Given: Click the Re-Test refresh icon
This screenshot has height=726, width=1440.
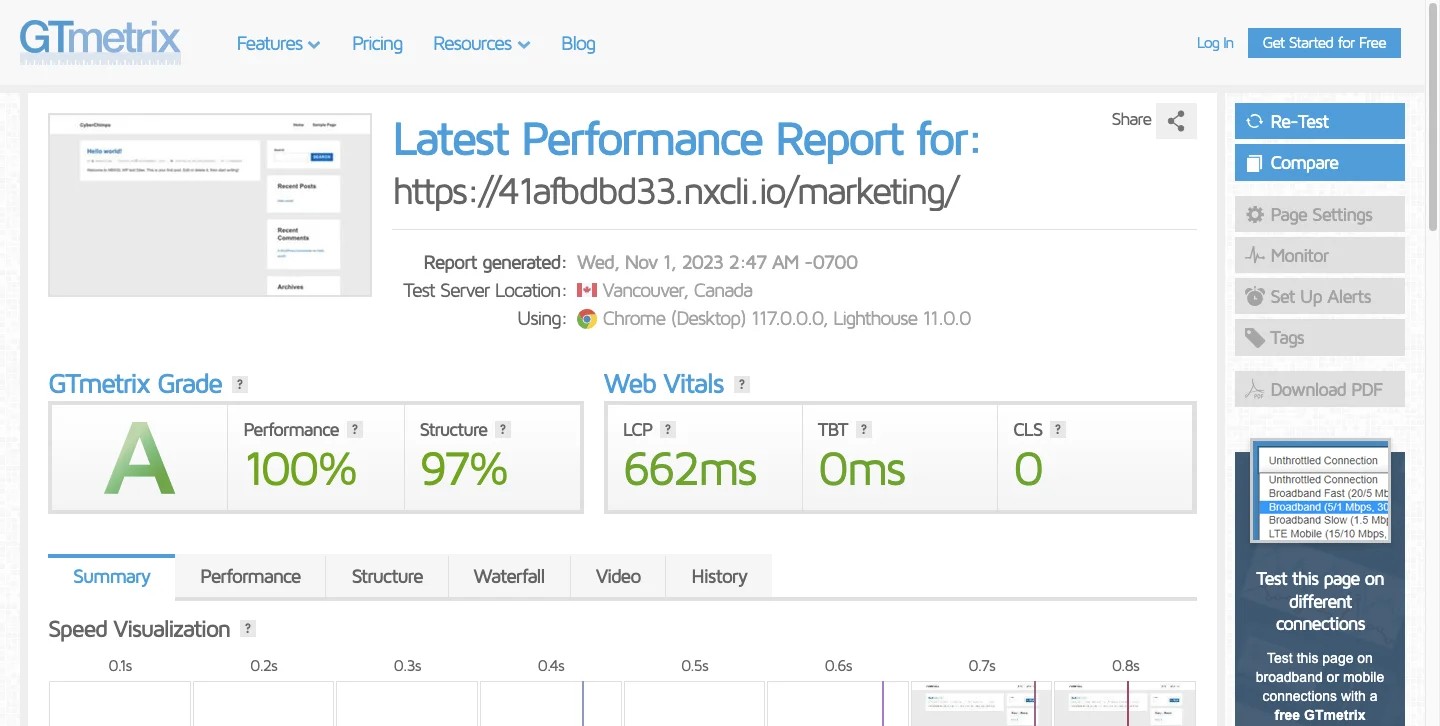Looking at the screenshot, I should pyautogui.click(x=1255, y=120).
